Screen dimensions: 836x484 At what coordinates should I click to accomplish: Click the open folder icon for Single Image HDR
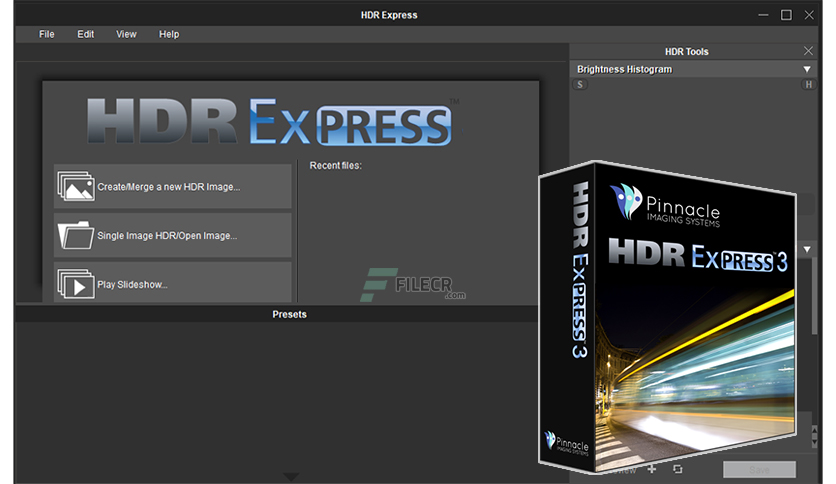point(76,235)
